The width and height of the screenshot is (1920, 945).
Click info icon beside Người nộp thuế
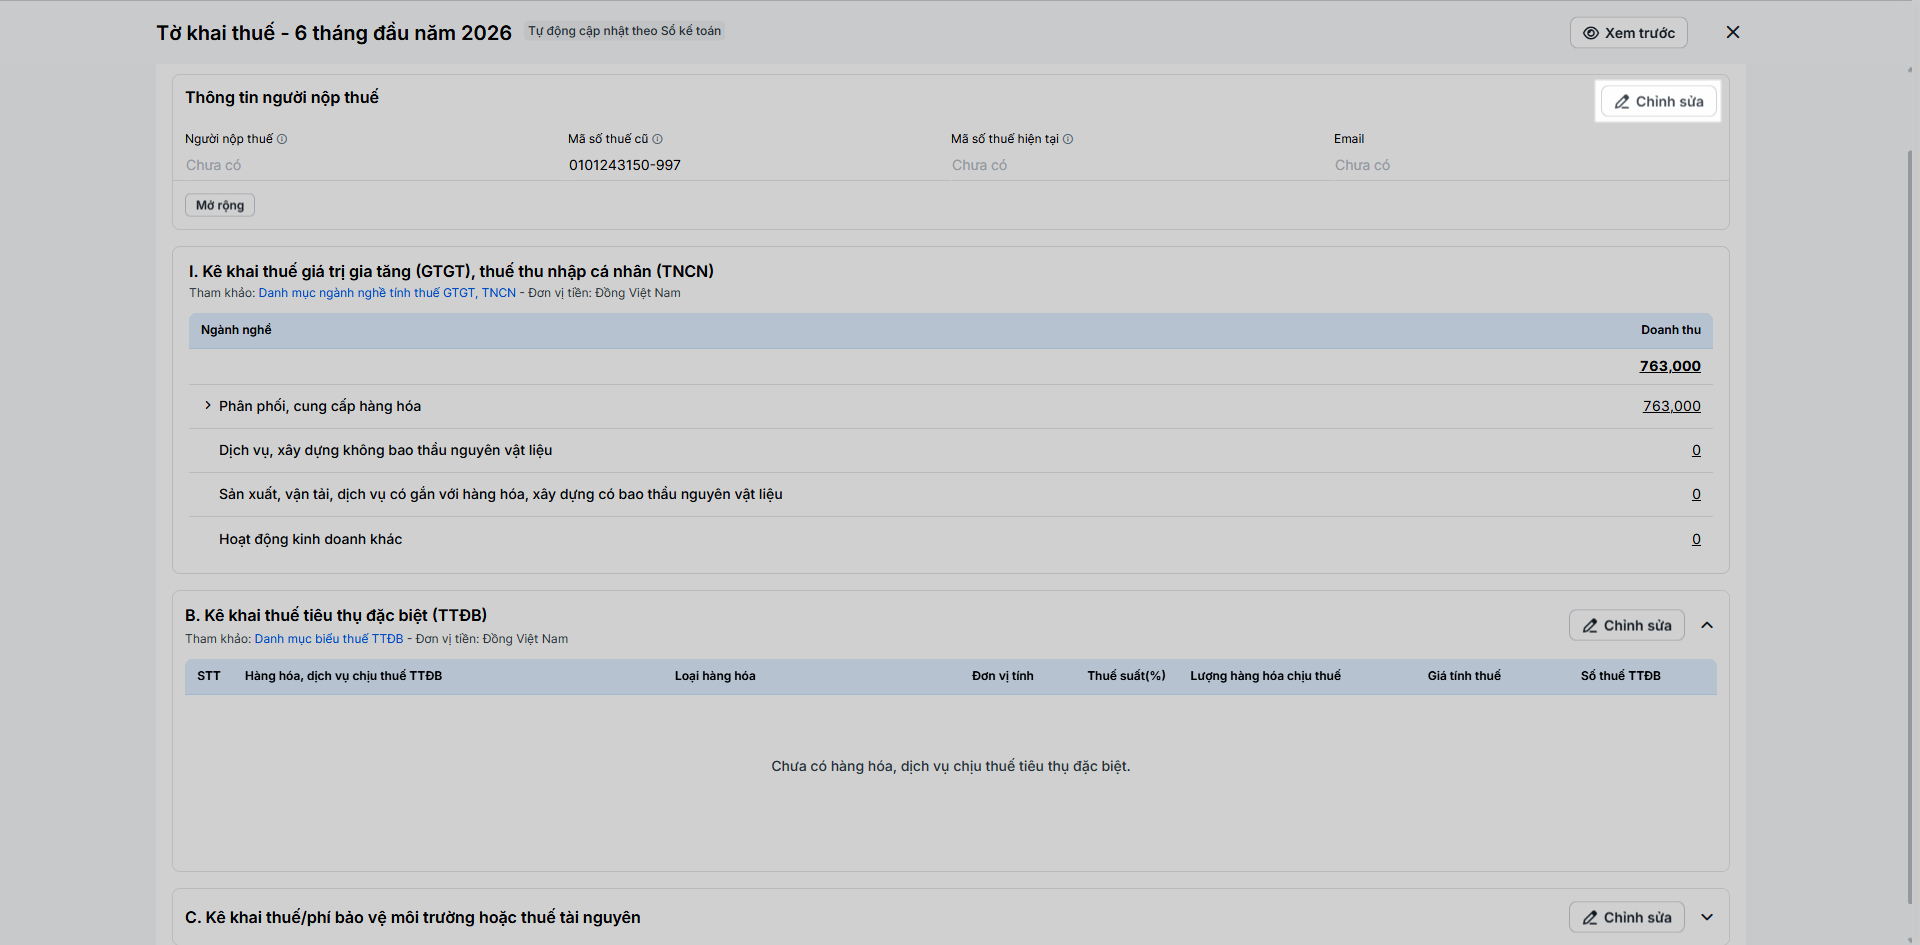[x=282, y=139]
